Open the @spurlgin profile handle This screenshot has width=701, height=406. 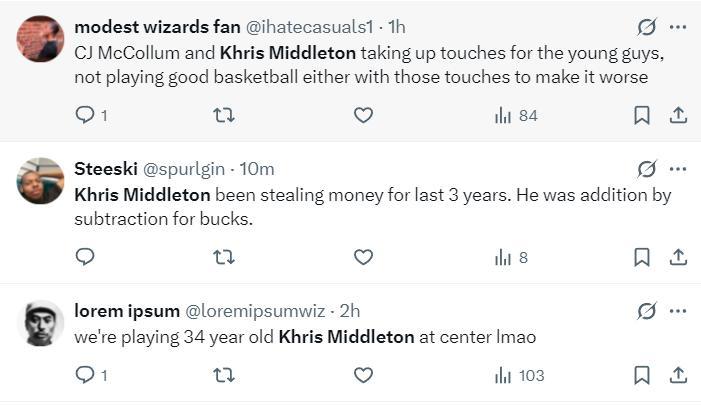[186, 169]
